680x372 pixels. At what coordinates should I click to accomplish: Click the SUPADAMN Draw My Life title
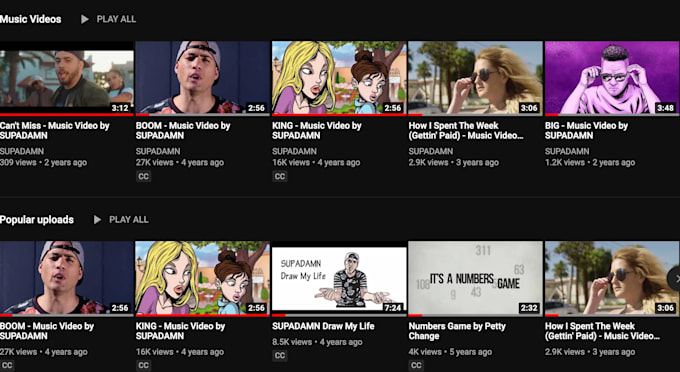[x=323, y=326]
